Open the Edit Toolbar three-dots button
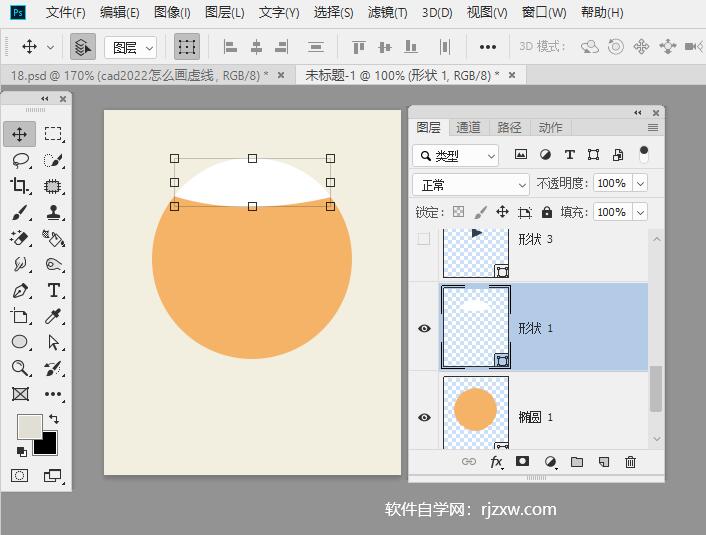 coord(53,394)
